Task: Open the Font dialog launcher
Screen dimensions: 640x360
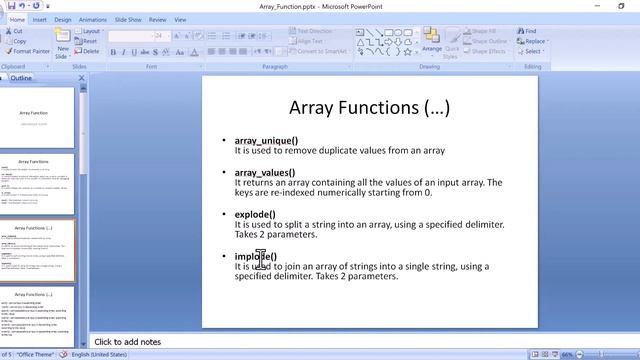Action: [x=200, y=67]
